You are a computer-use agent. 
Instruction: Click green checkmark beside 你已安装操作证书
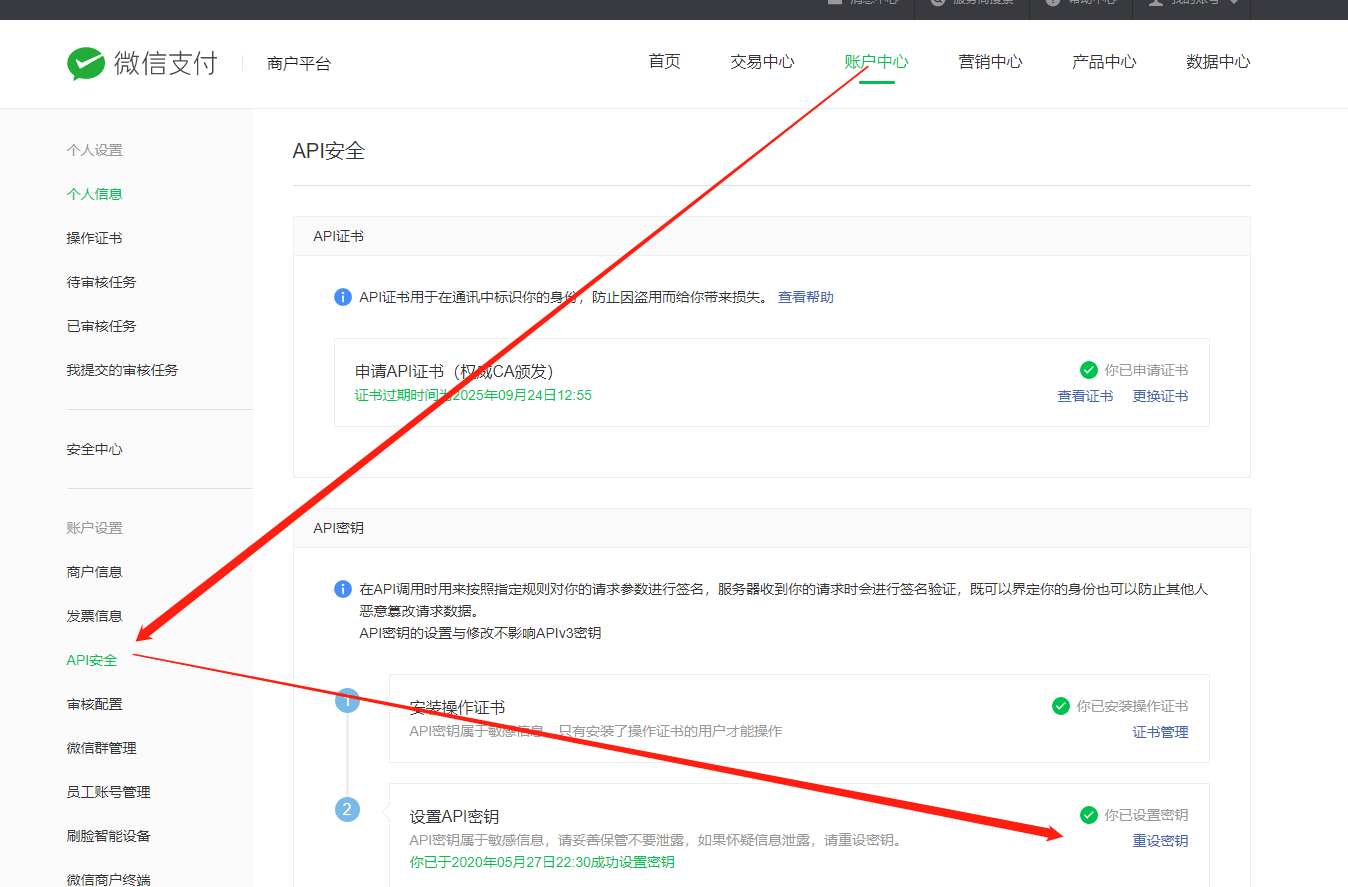point(1061,706)
